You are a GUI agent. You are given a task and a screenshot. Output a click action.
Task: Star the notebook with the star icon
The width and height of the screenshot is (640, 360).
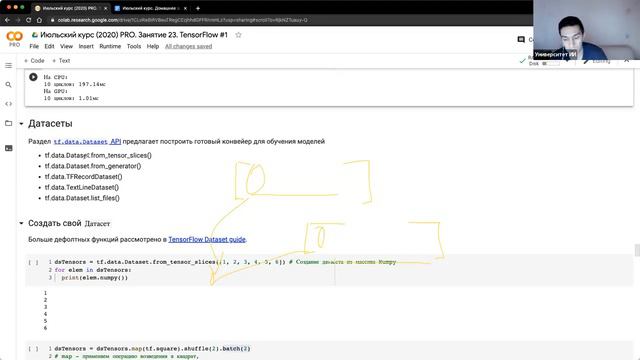(x=238, y=35)
